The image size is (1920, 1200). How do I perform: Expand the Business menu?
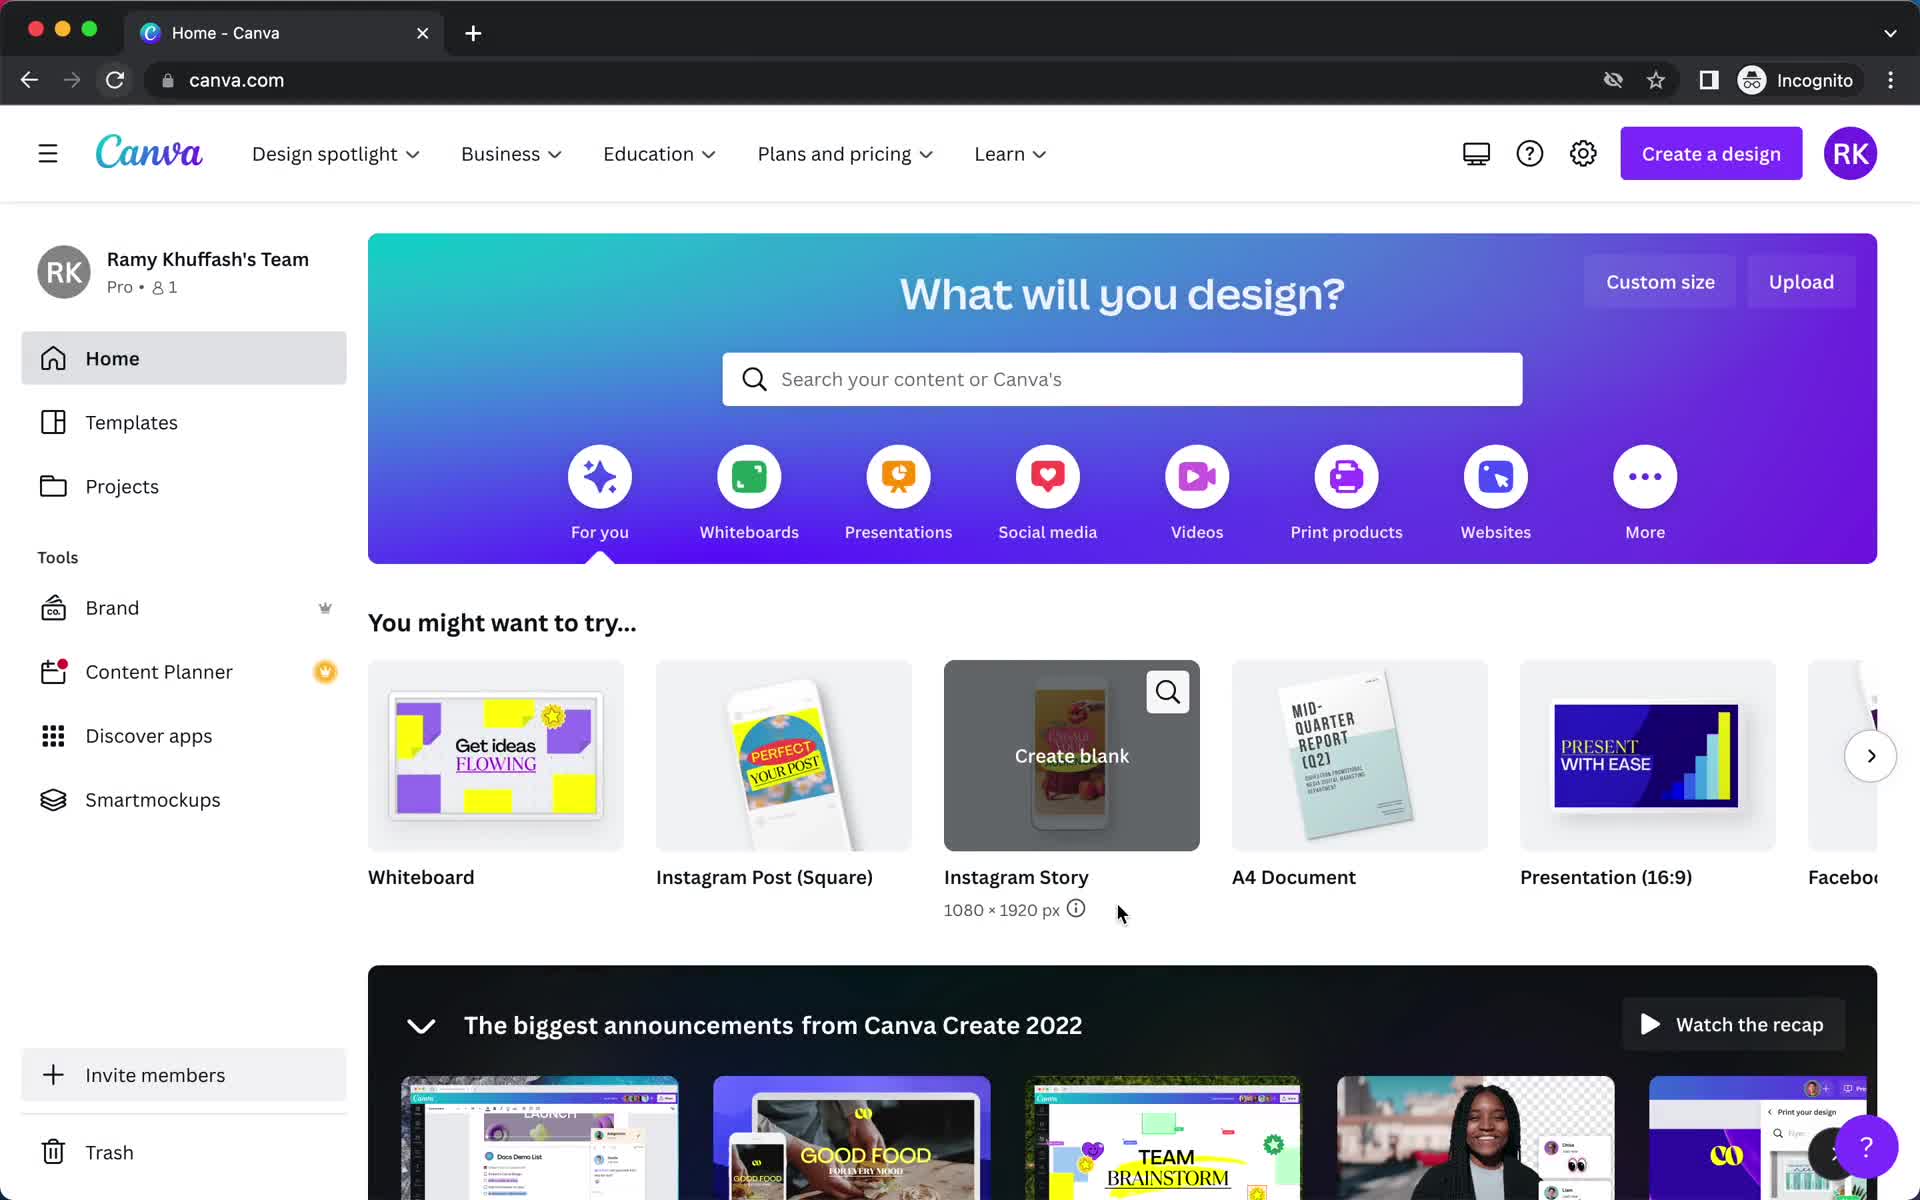click(511, 154)
